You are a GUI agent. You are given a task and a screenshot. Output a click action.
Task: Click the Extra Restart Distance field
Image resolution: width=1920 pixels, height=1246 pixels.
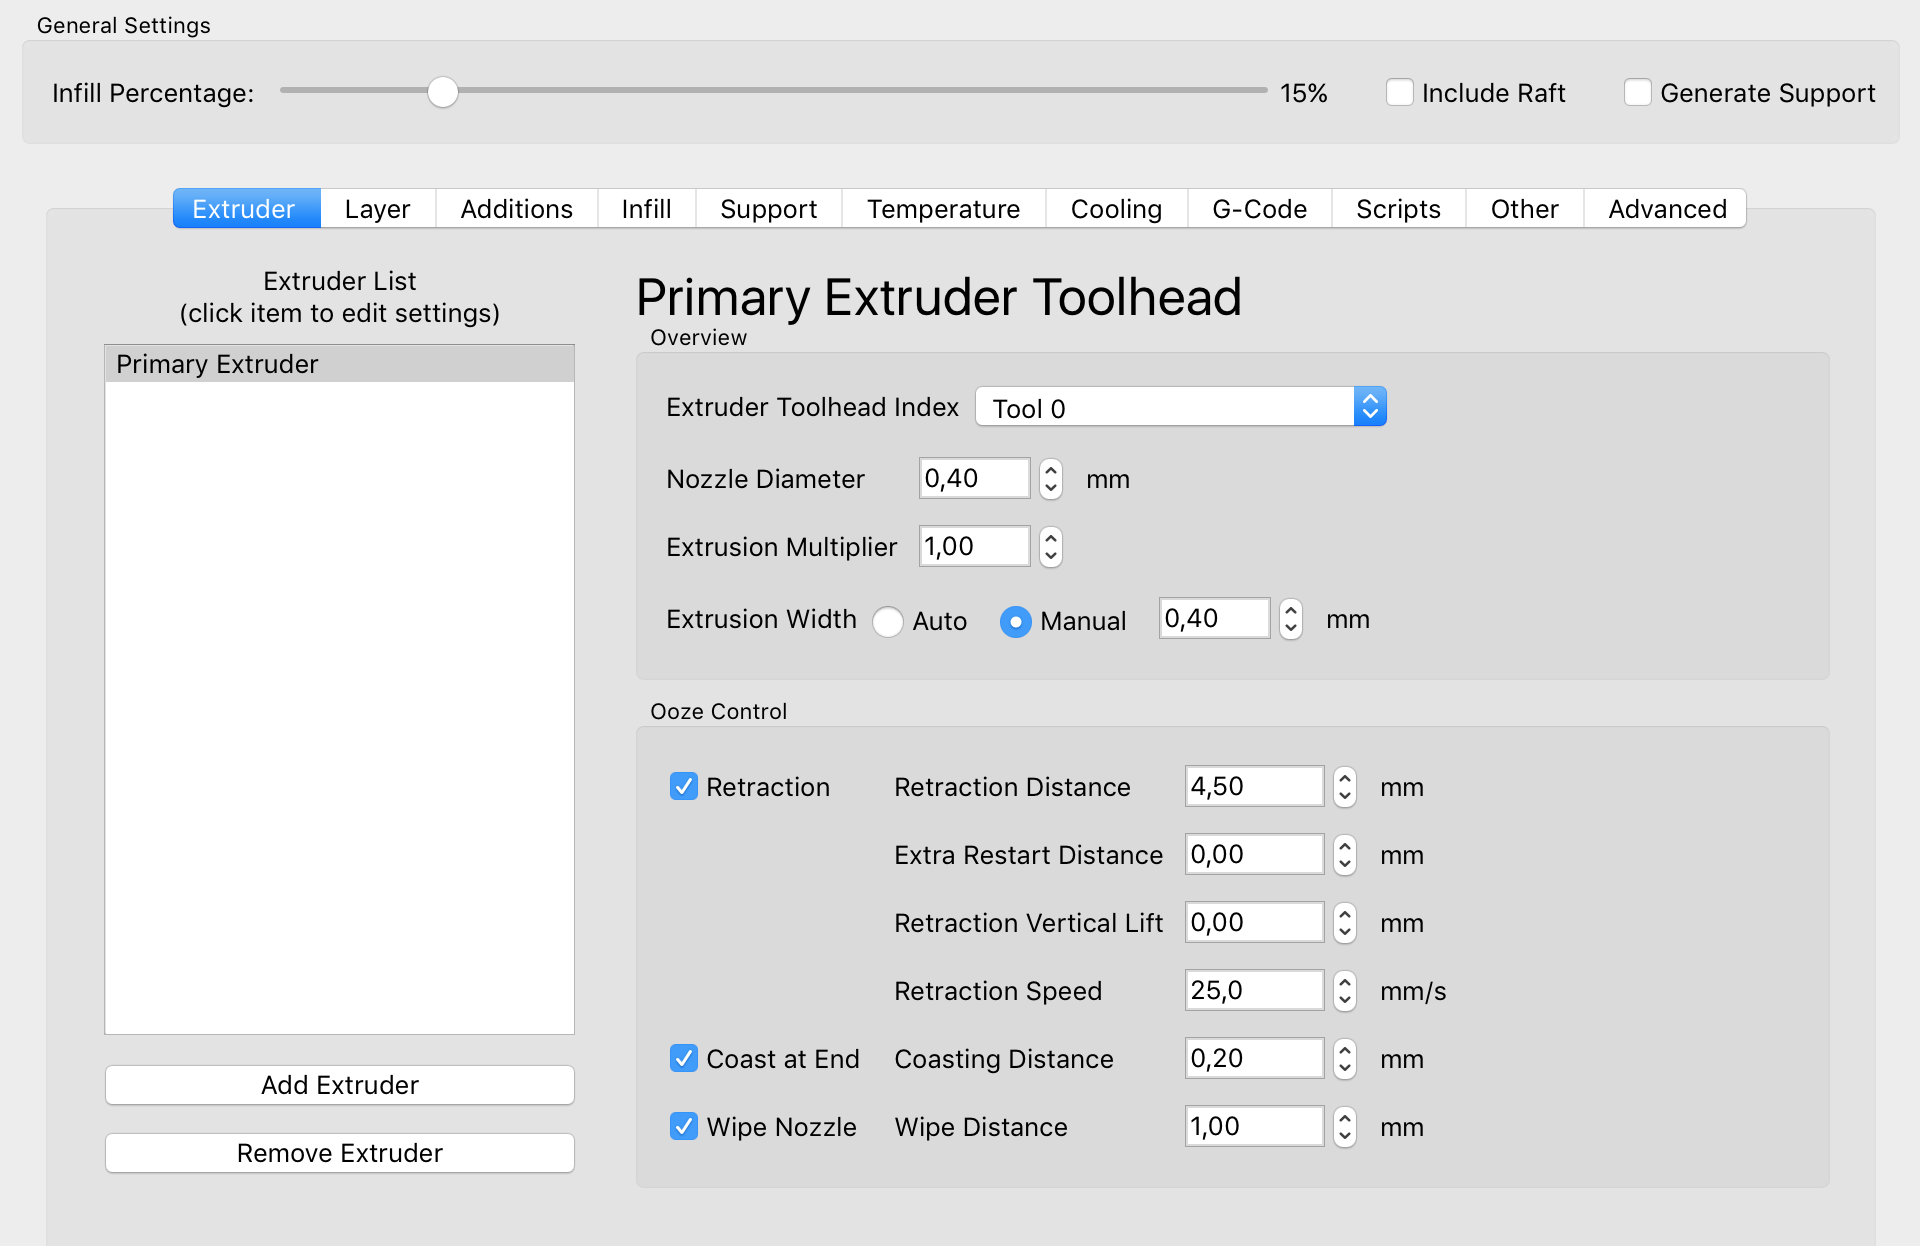[x=1252, y=855]
